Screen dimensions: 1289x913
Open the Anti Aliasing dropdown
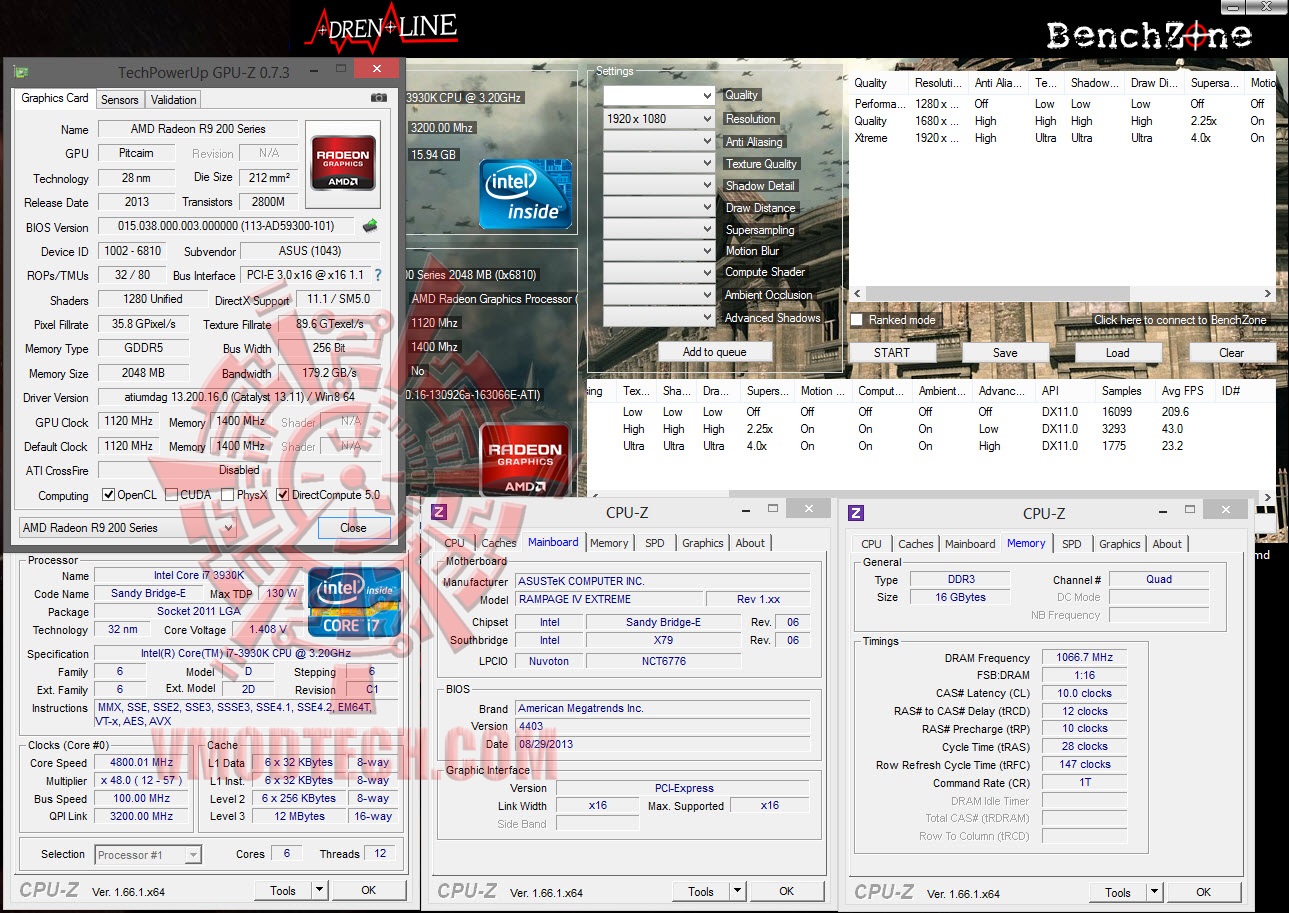click(x=659, y=141)
